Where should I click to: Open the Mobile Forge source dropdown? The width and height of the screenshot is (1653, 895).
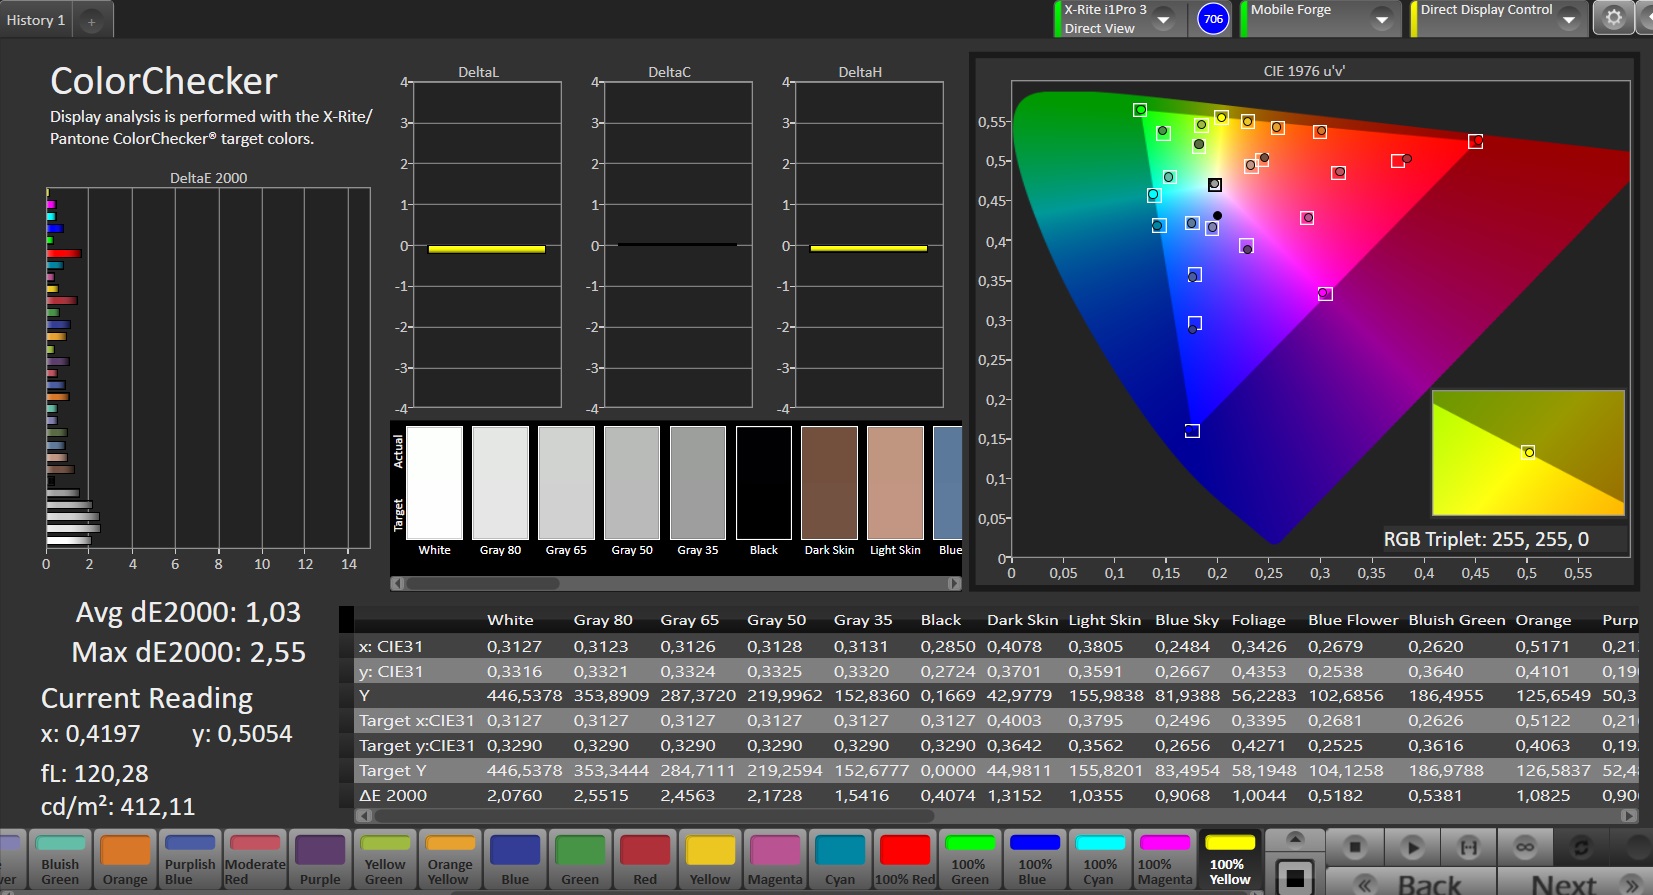1381,19
